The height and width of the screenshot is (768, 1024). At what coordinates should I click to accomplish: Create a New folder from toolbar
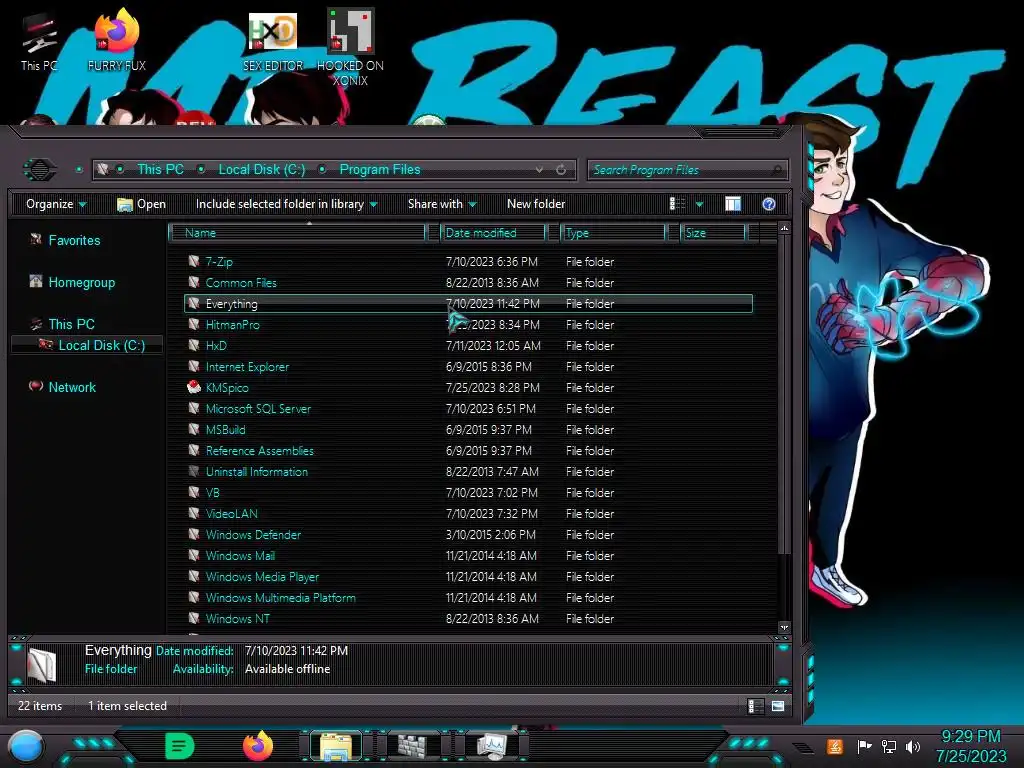(536, 204)
